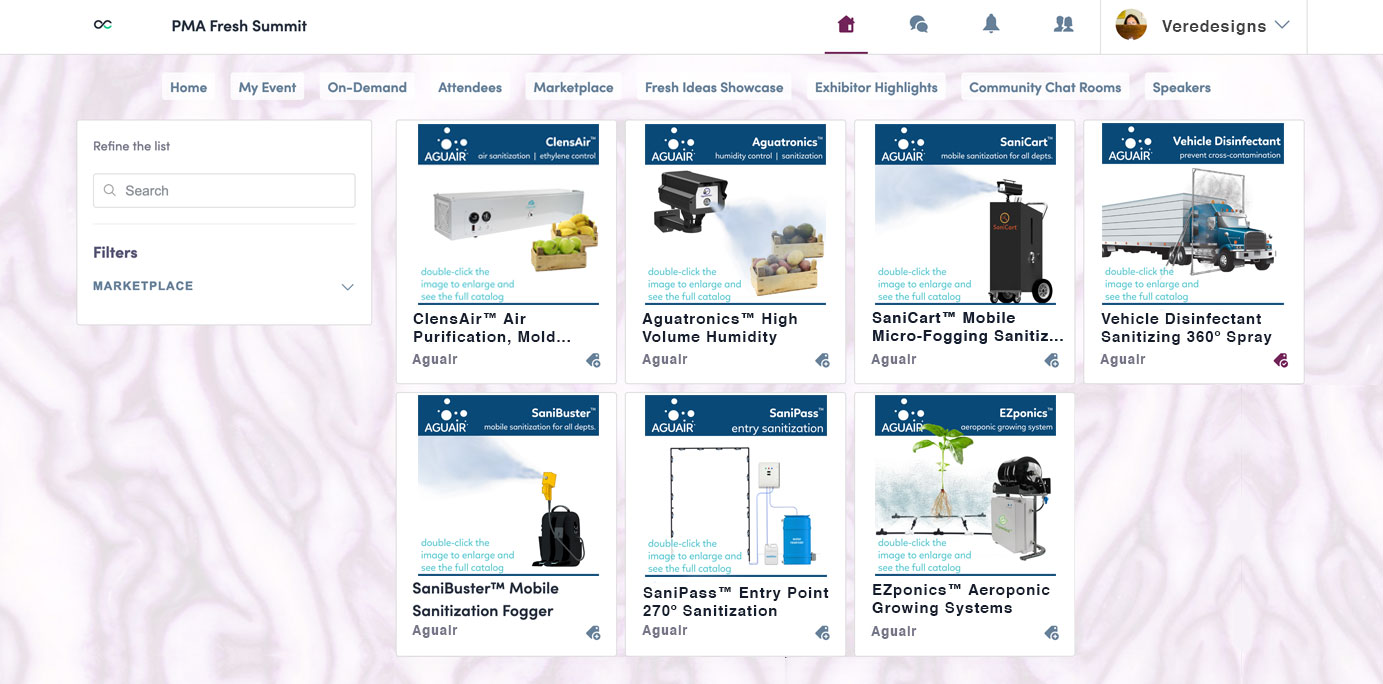Click the event platform logo in the top-left corner
This screenshot has height=684, width=1383.
(x=103, y=23)
